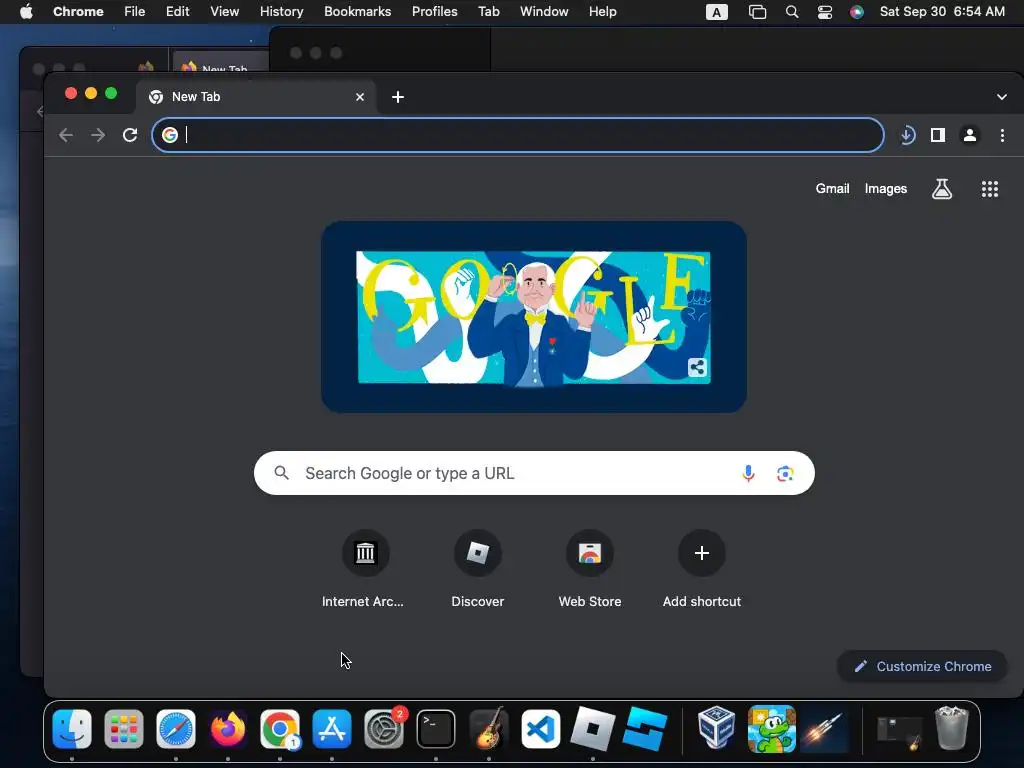This screenshot has width=1024, height=768.
Task: Open the rocket launch app in the Dock
Action: tap(824, 729)
